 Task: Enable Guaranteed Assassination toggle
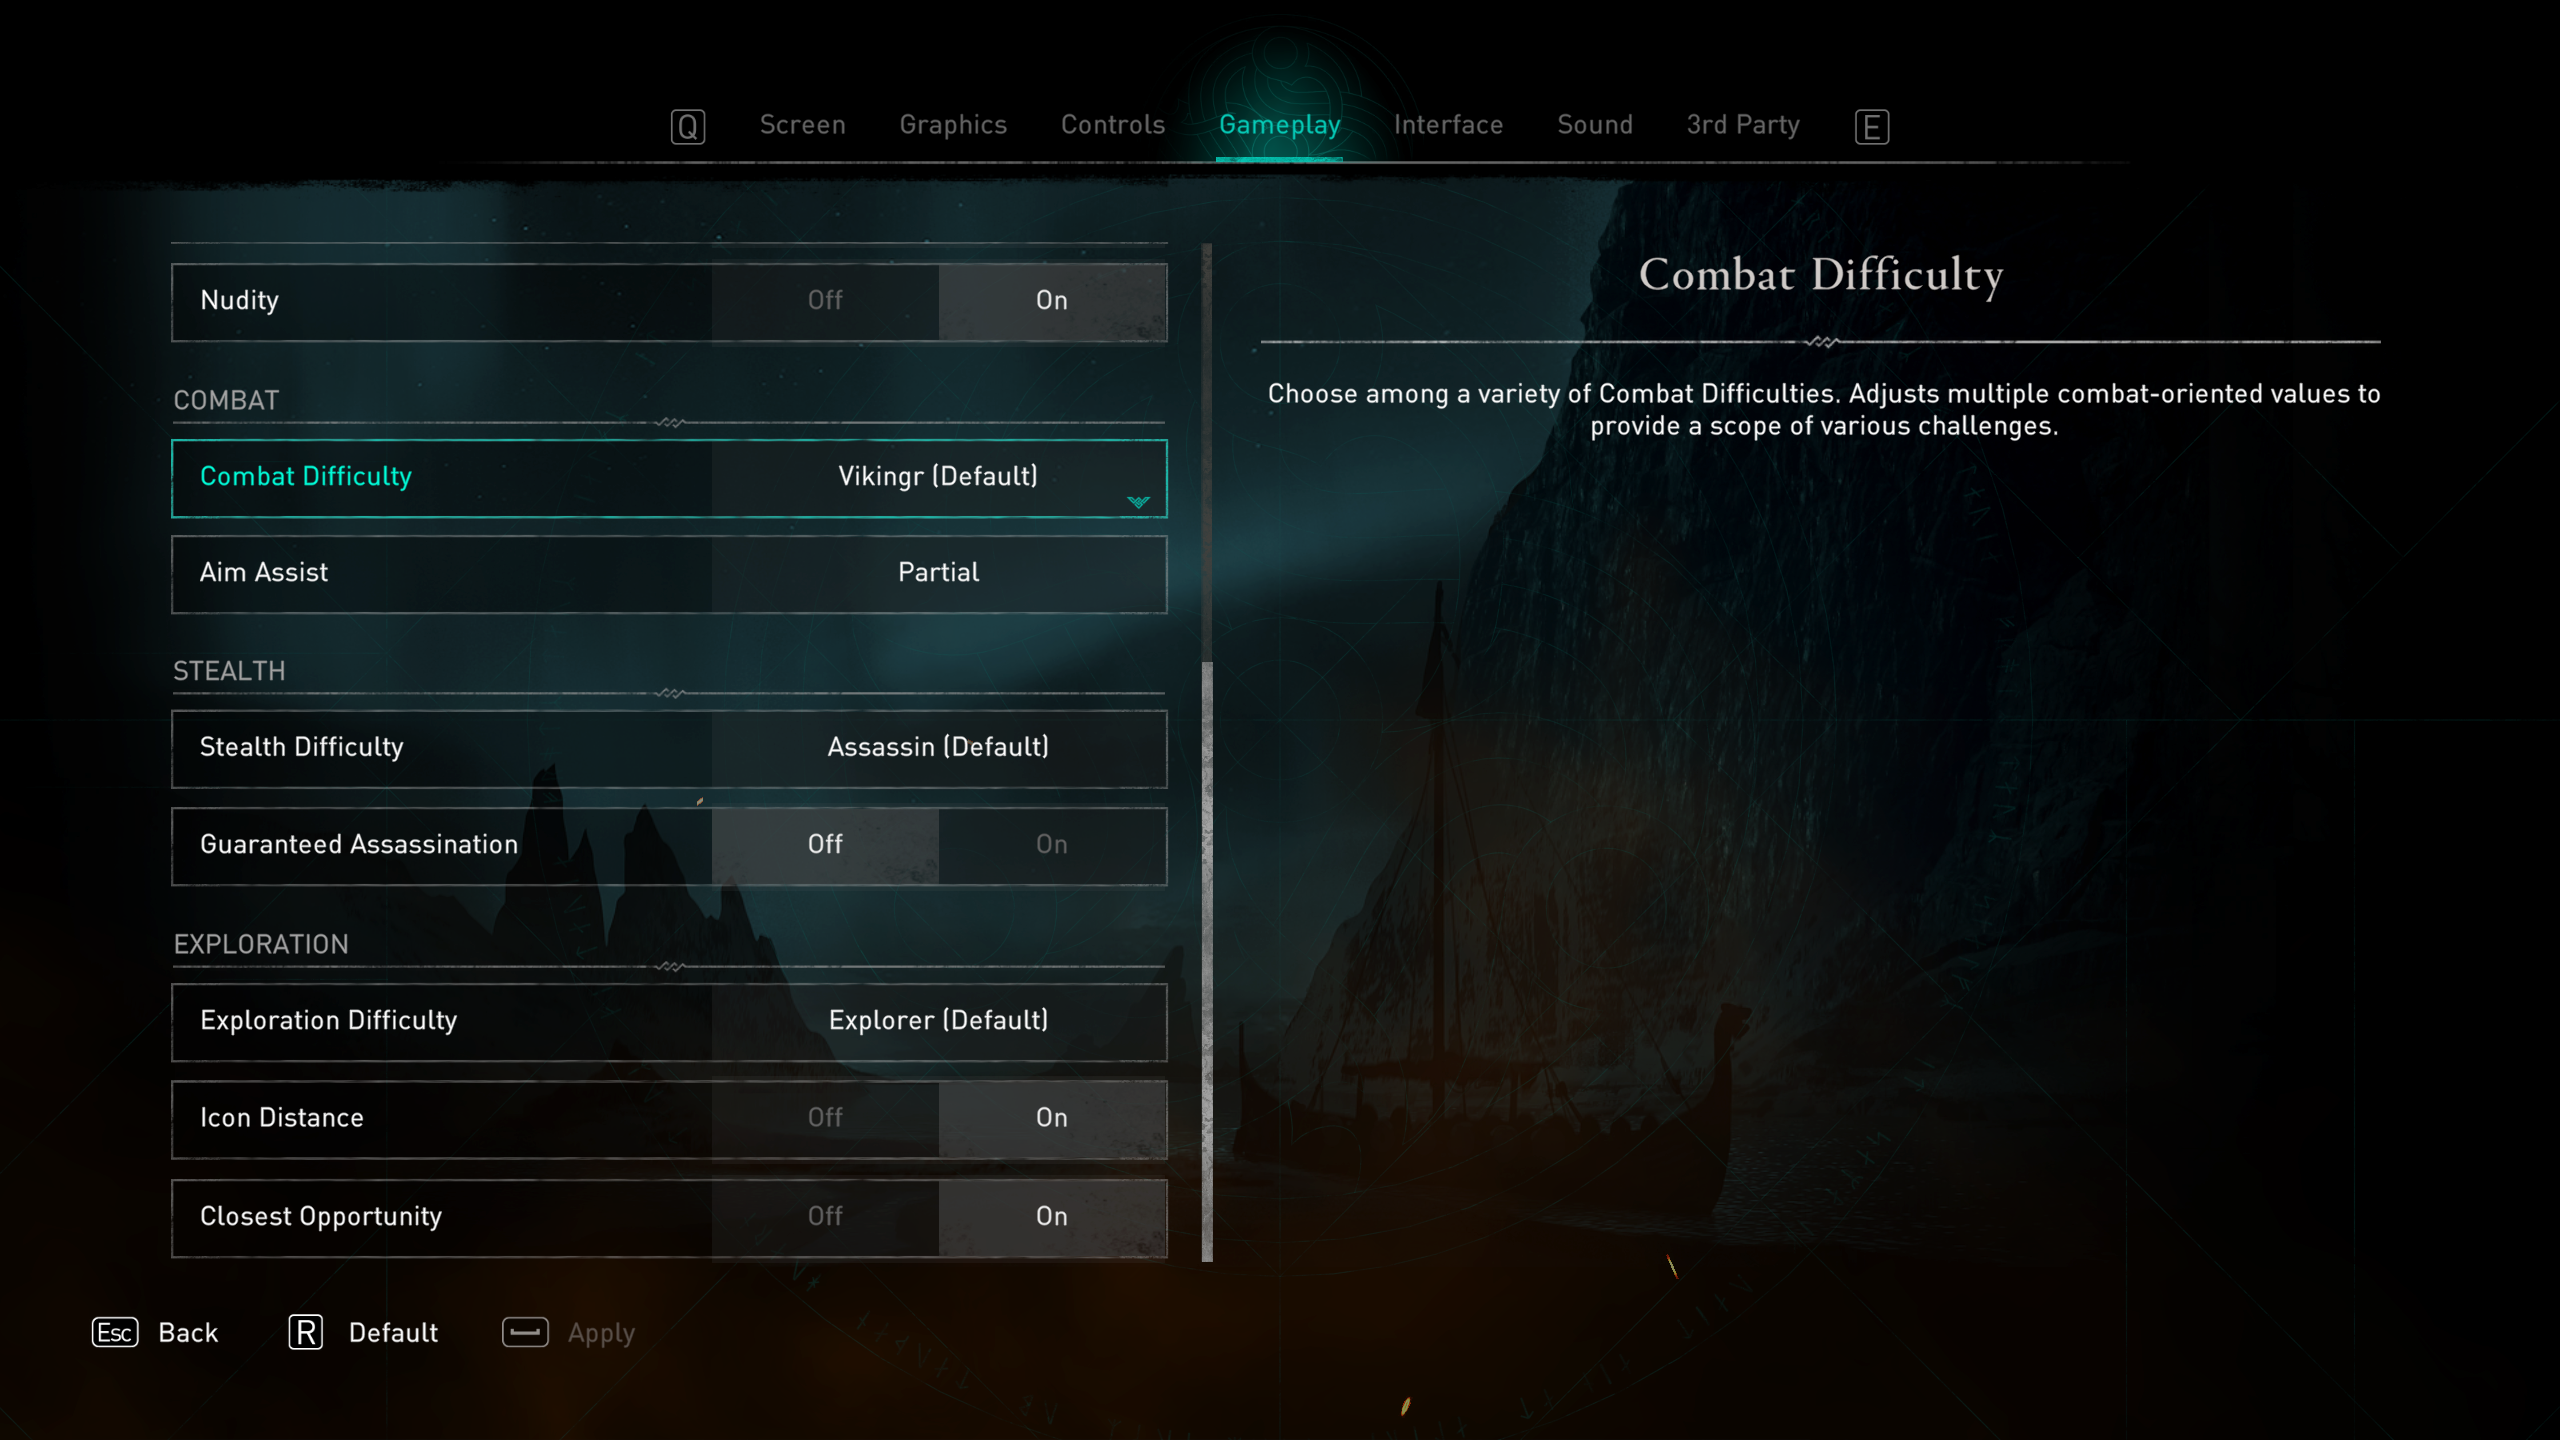1051,844
